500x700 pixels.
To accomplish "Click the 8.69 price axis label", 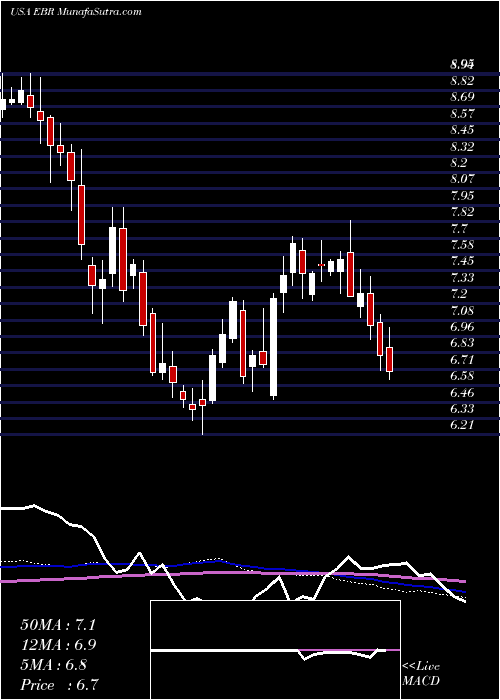I will pos(462,97).
